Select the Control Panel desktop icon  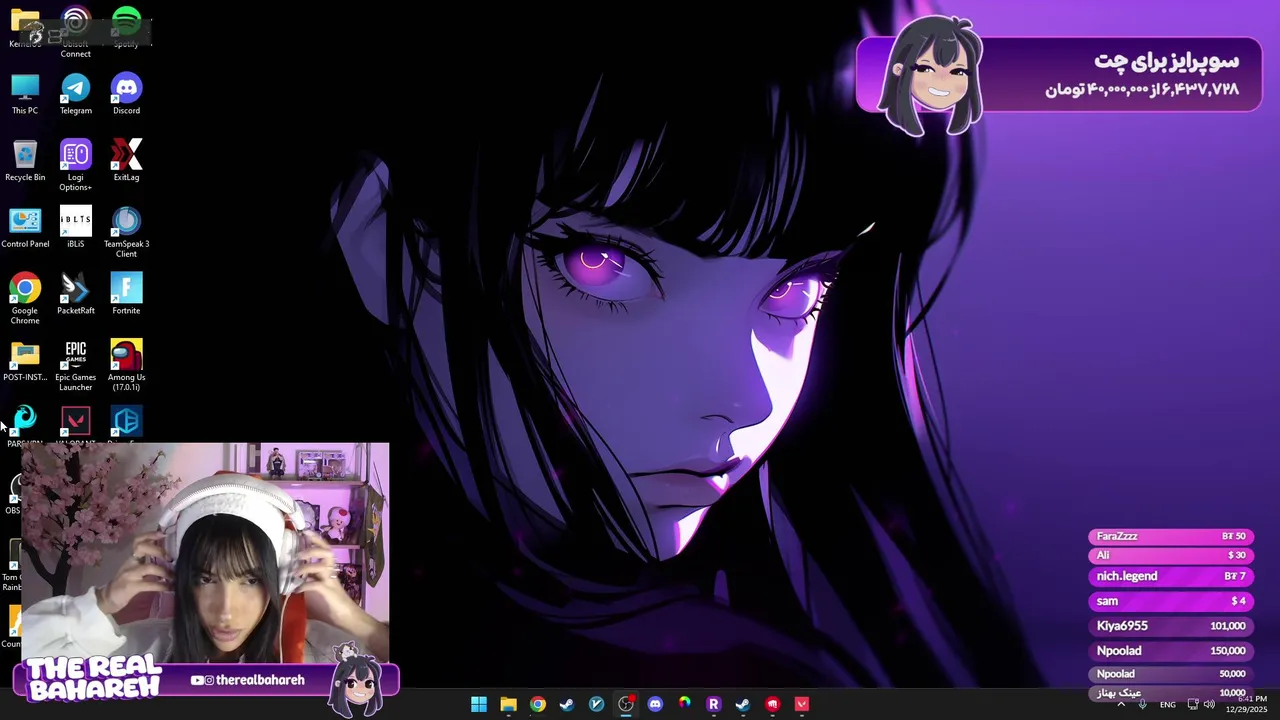(25, 228)
